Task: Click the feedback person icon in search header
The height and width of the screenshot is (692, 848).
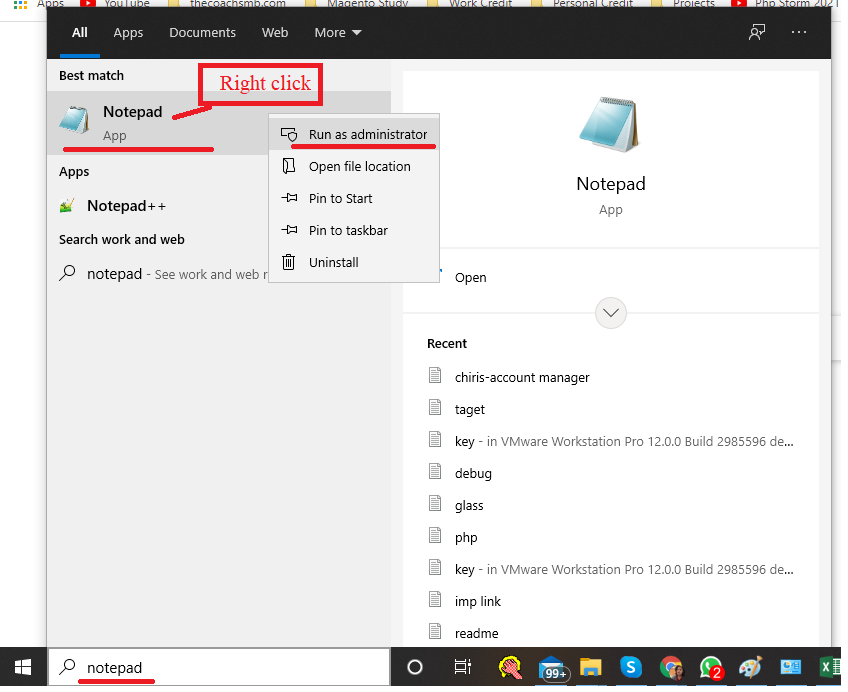Action: point(757,32)
